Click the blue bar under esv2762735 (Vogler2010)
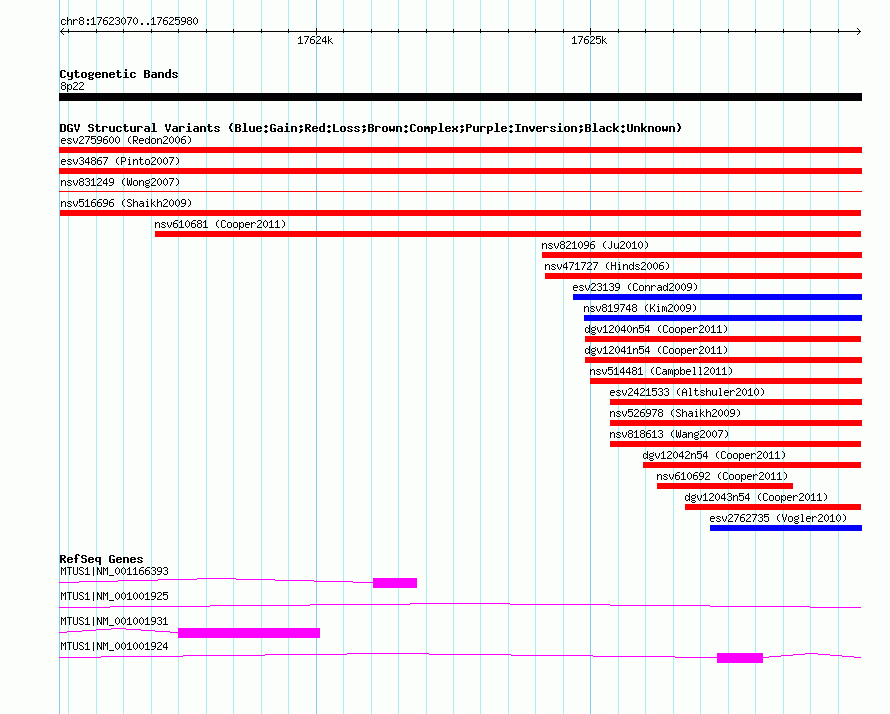 click(786, 528)
